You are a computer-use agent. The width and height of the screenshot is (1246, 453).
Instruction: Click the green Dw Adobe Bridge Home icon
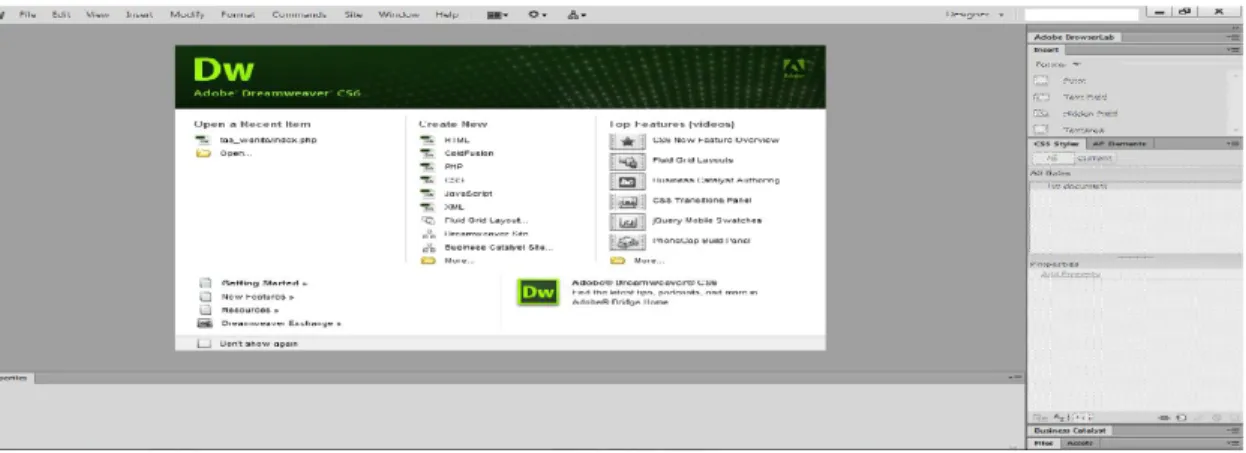click(x=536, y=292)
